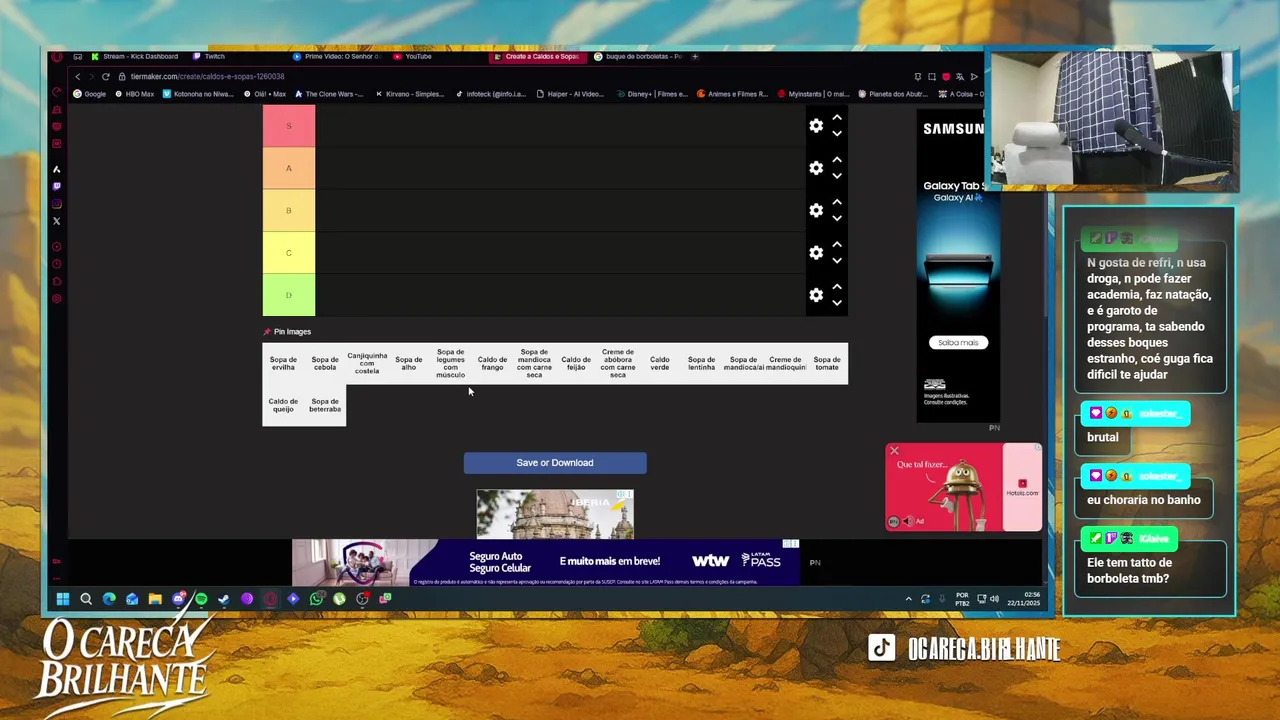The image size is (1280, 720).
Task: Go back in browser history
Action: click(x=77, y=76)
